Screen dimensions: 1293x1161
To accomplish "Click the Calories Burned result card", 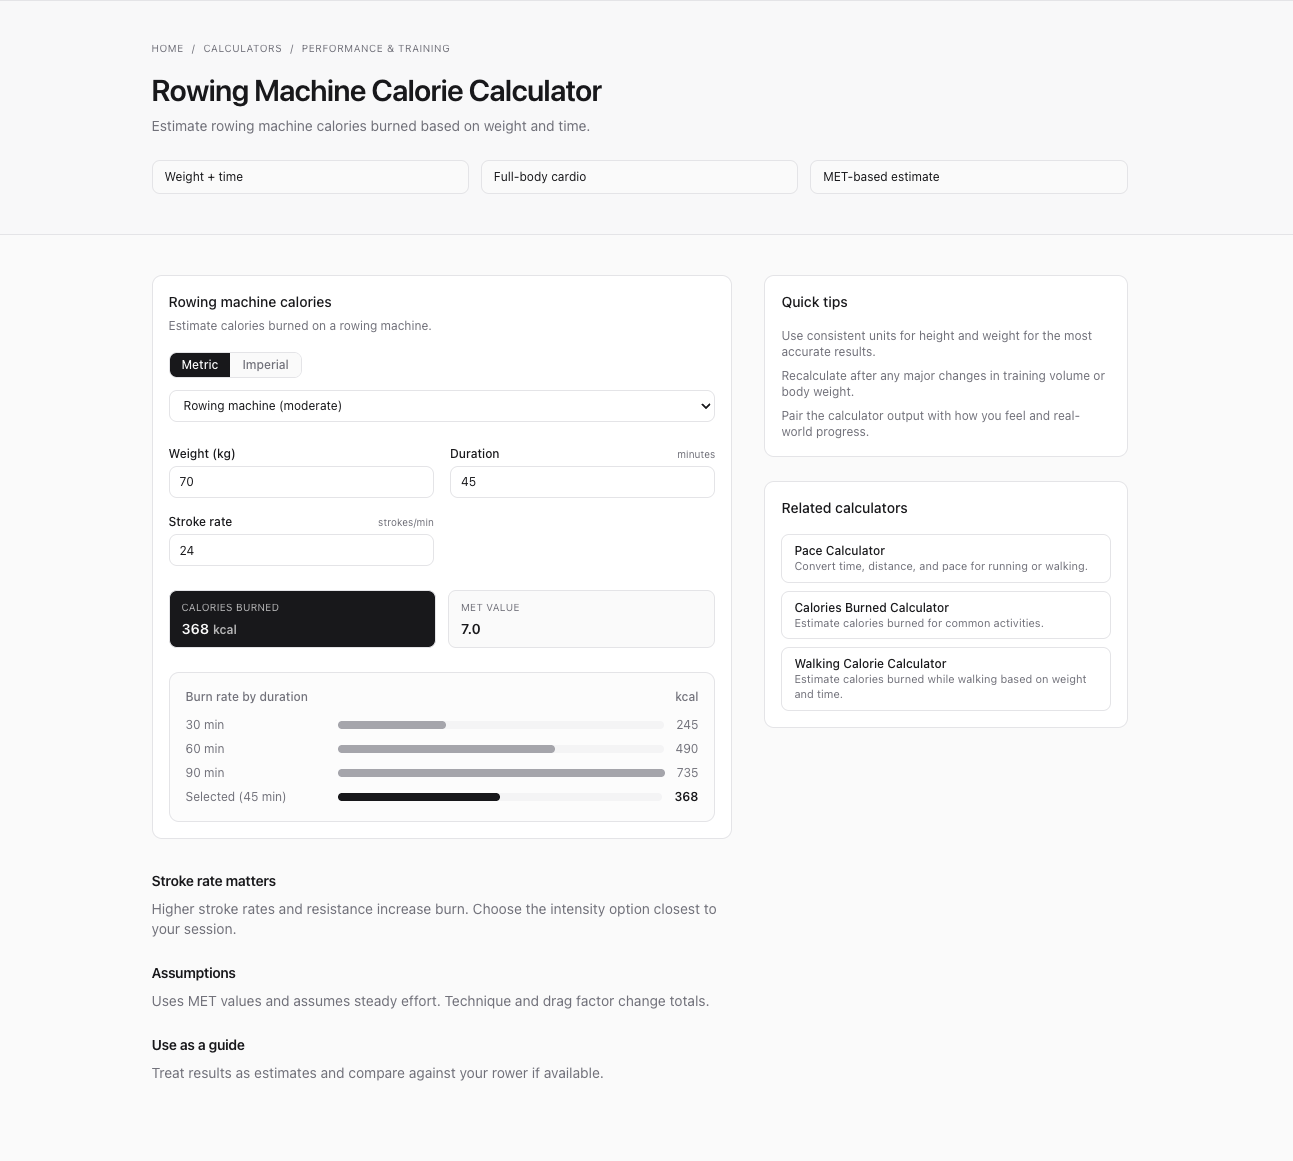I will click(302, 619).
